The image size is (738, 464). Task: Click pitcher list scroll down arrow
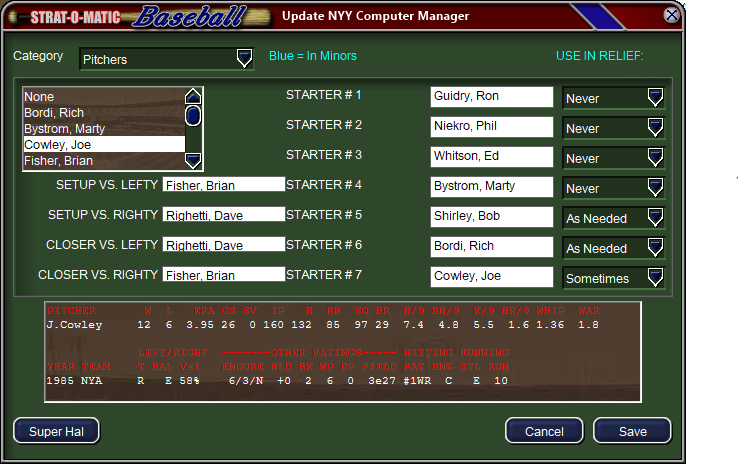tap(193, 160)
